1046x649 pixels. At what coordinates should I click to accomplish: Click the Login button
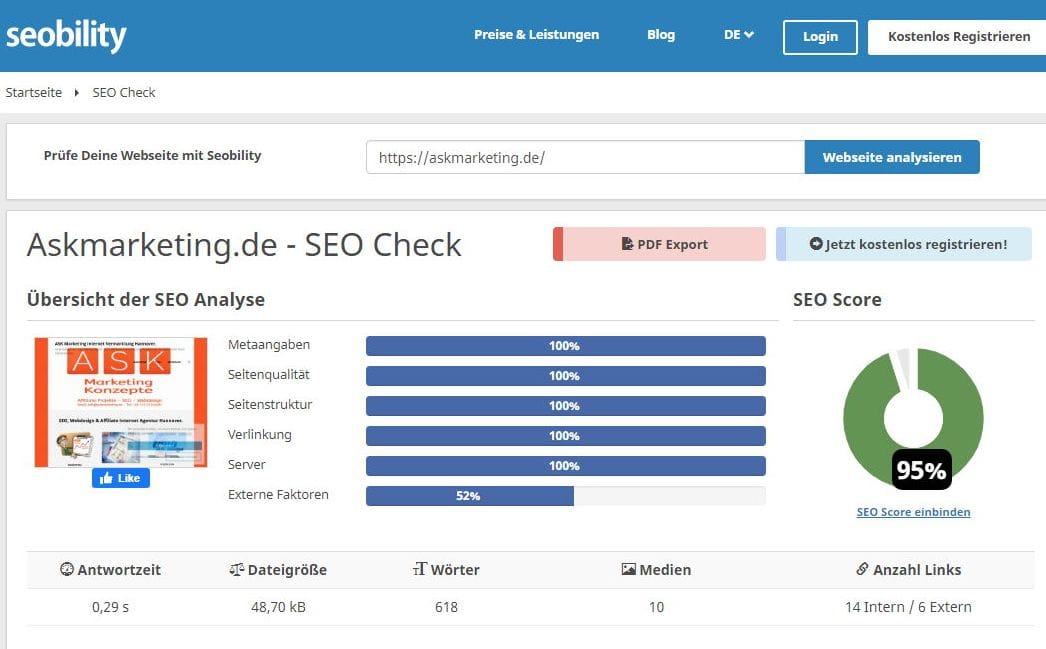click(820, 37)
